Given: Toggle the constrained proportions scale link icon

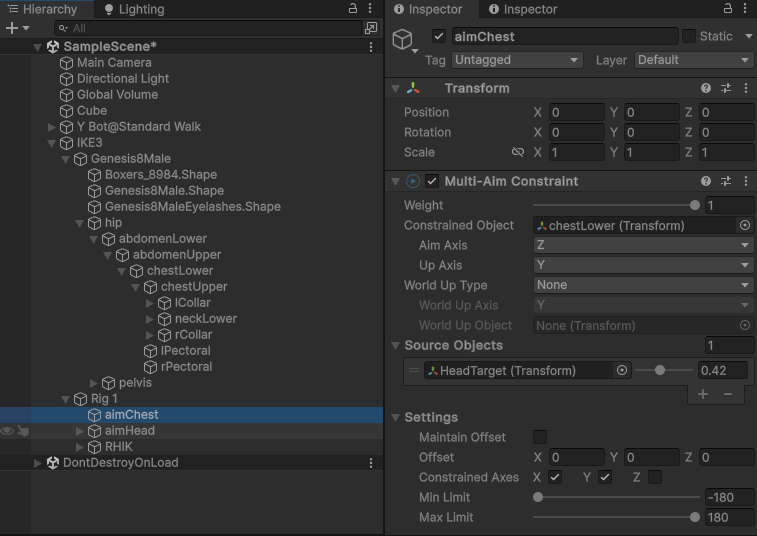Looking at the screenshot, I should point(517,153).
